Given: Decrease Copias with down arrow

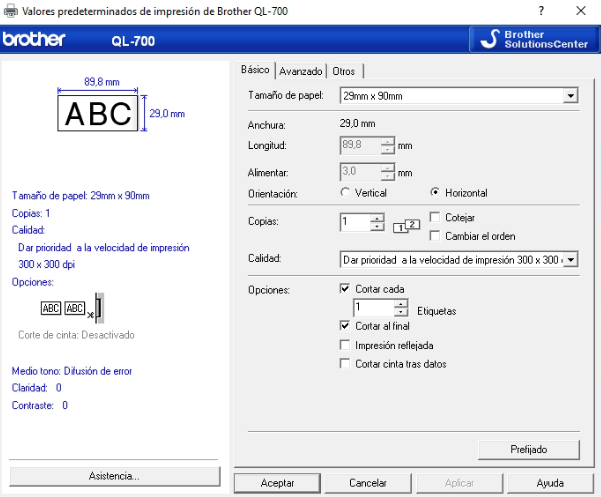Looking at the screenshot, I should (x=378, y=227).
